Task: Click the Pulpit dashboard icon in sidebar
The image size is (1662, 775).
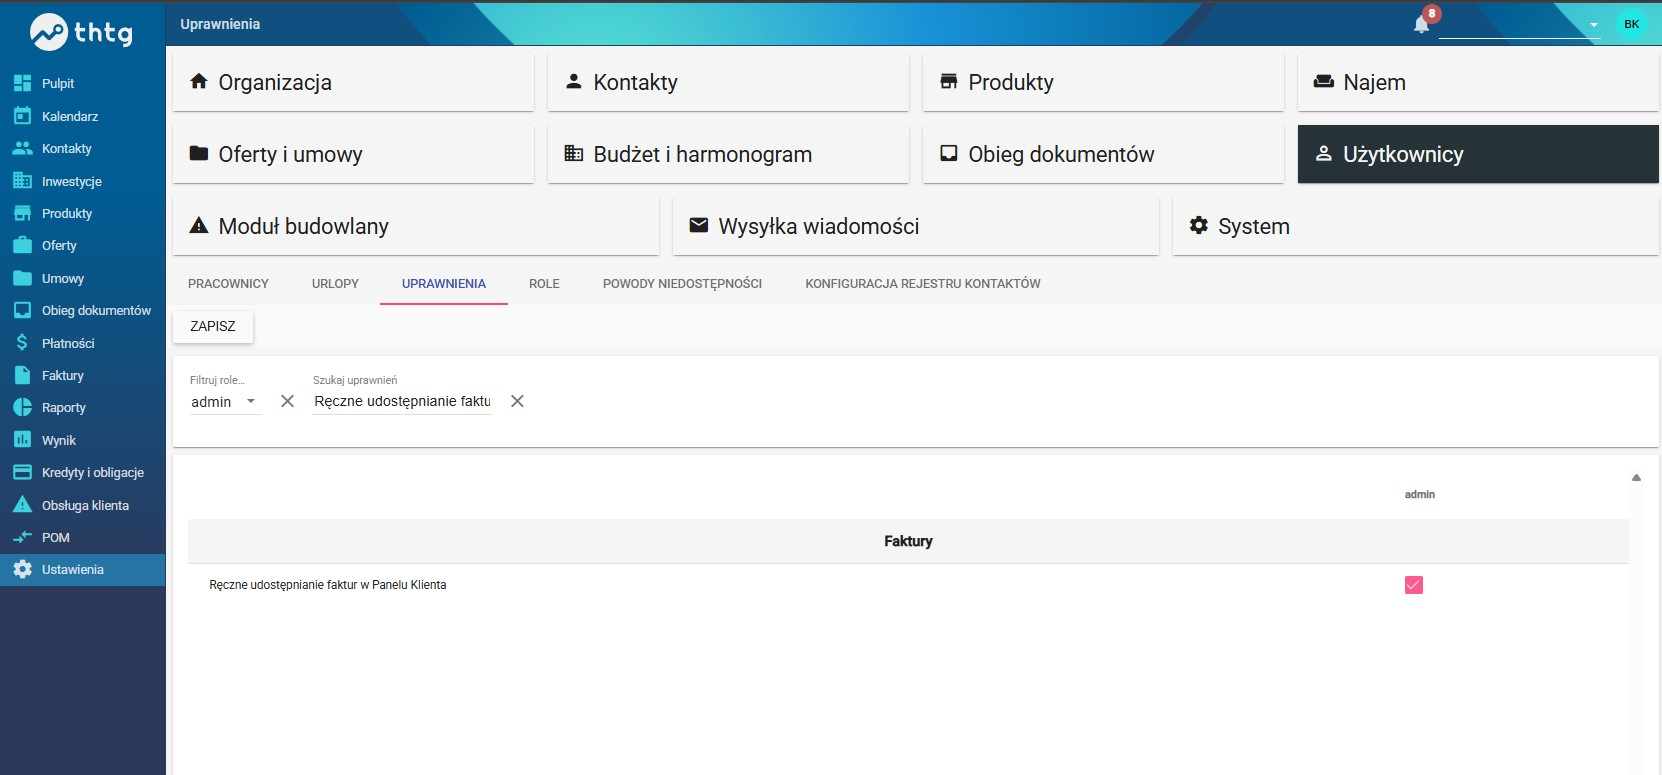Action: click(x=22, y=83)
